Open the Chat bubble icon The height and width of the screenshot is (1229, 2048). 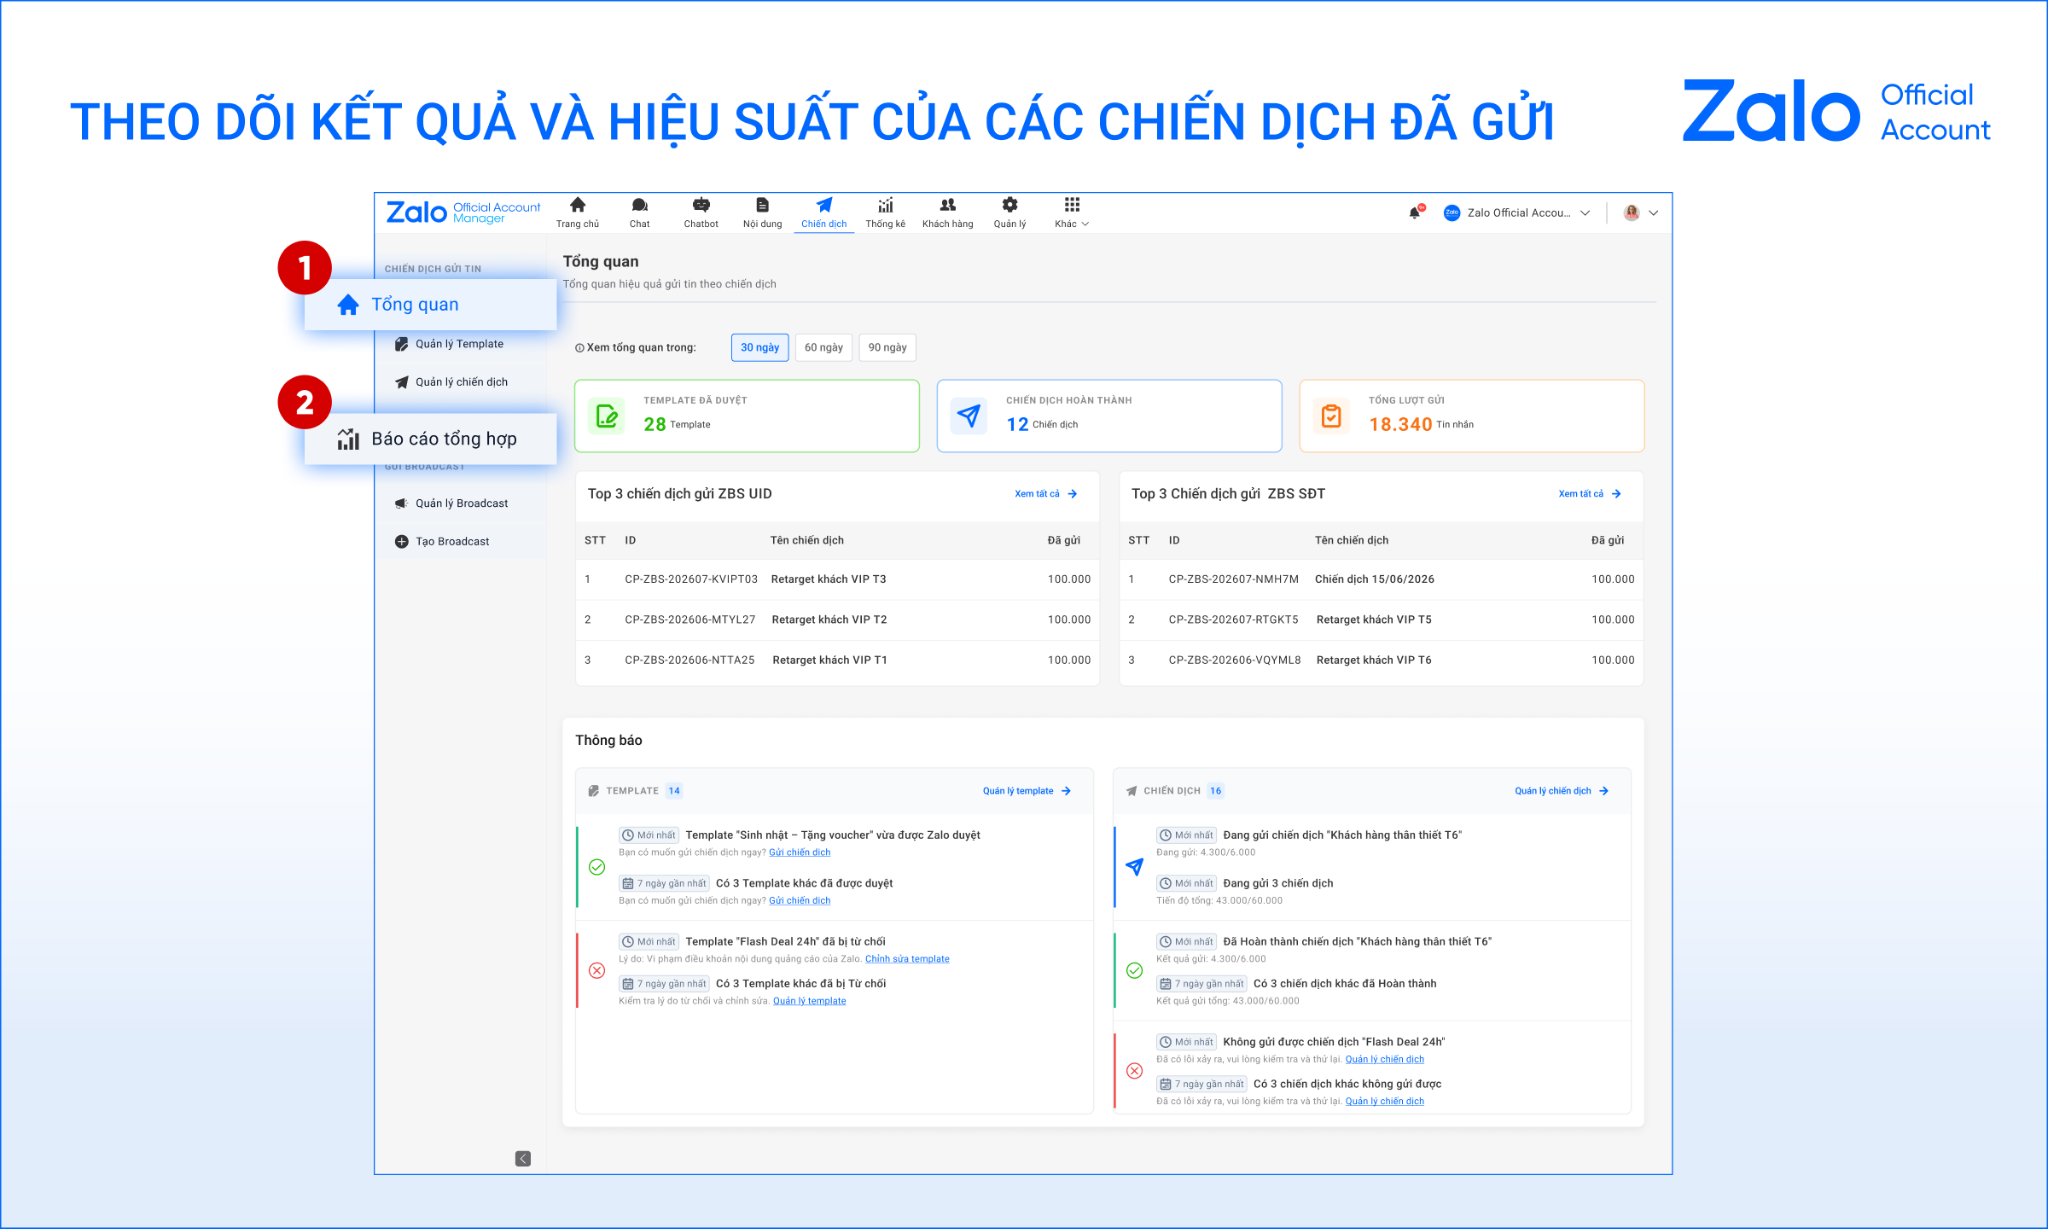[x=640, y=205]
